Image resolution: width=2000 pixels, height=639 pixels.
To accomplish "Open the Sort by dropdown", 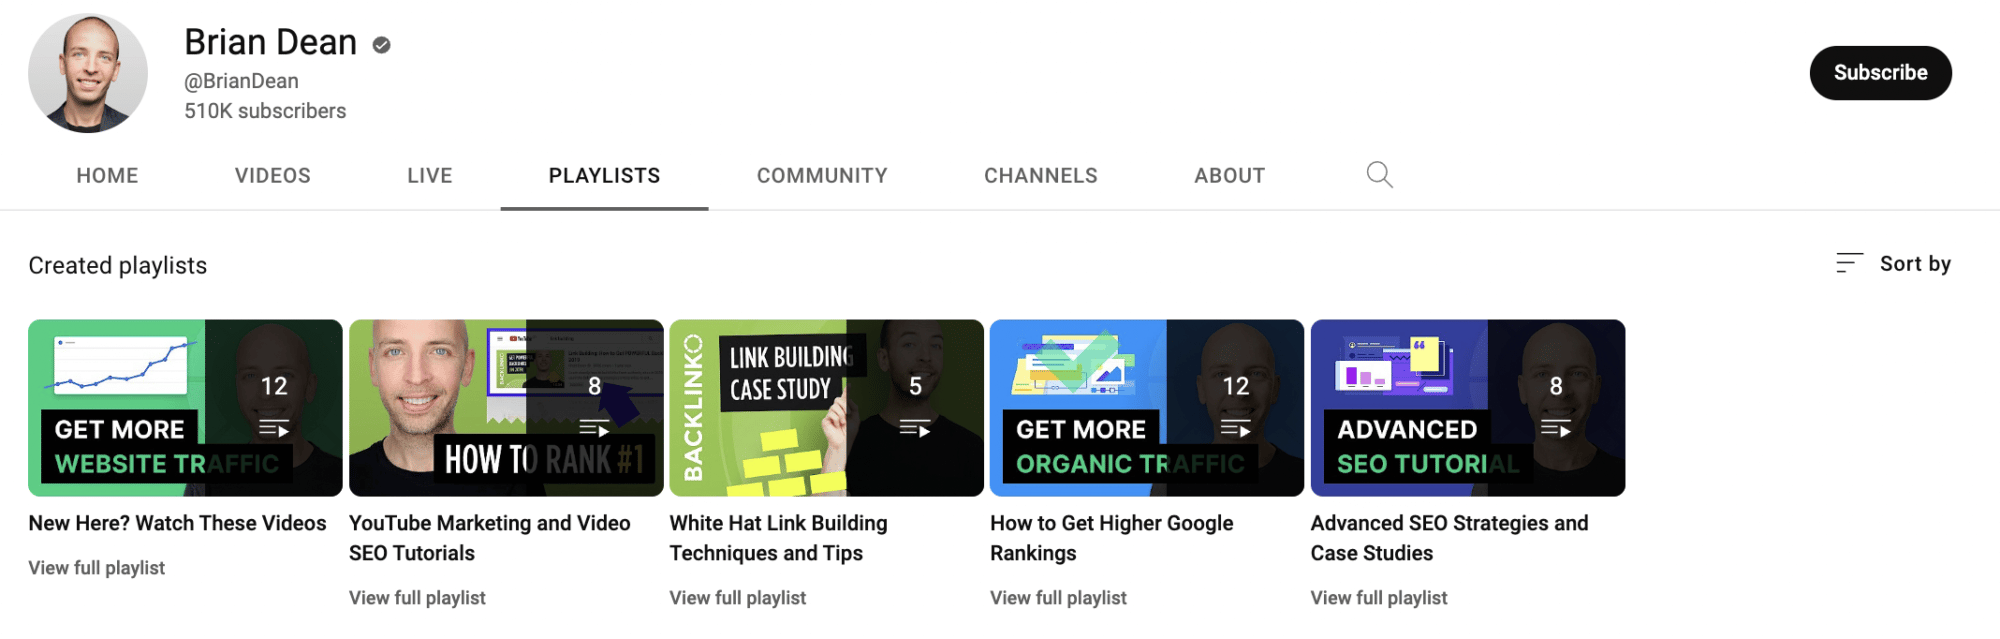I will coord(1893,263).
